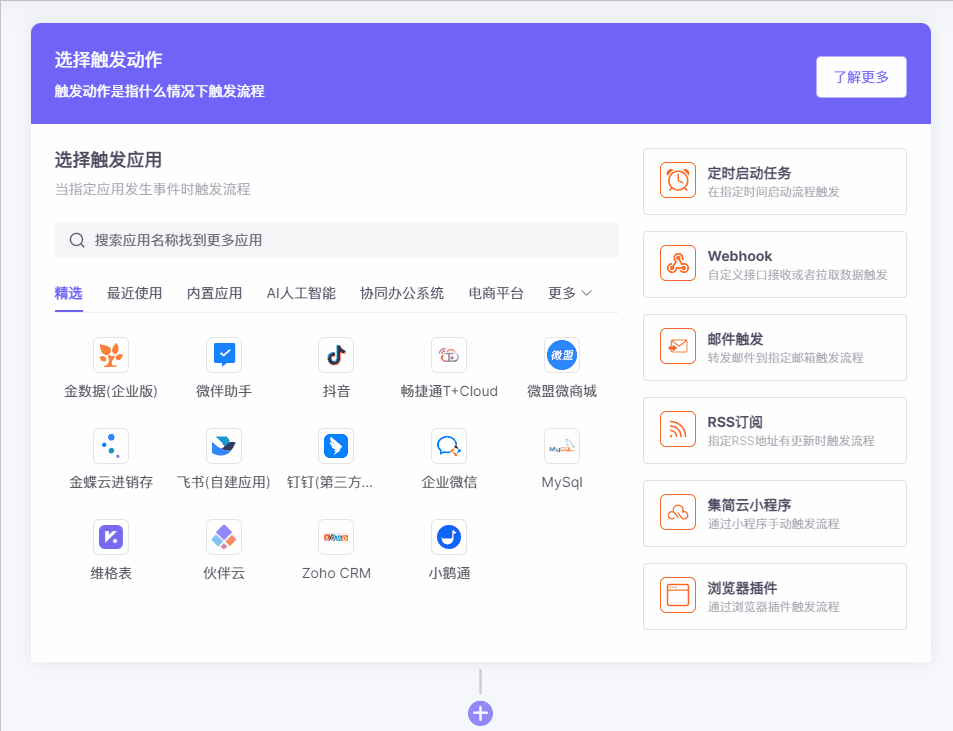Select the 畅捷通T+Cloud app icon

[x=449, y=355]
